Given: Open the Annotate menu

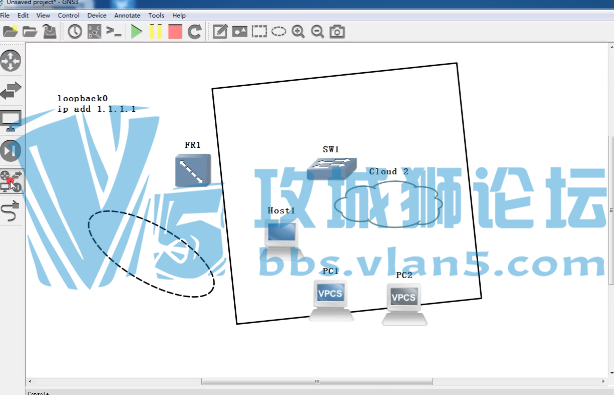Looking at the screenshot, I should point(127,16).
